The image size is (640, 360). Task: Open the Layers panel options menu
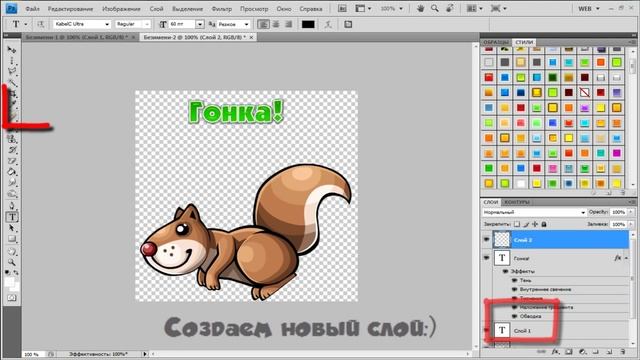pyautogui.click(x=632, y=202)
